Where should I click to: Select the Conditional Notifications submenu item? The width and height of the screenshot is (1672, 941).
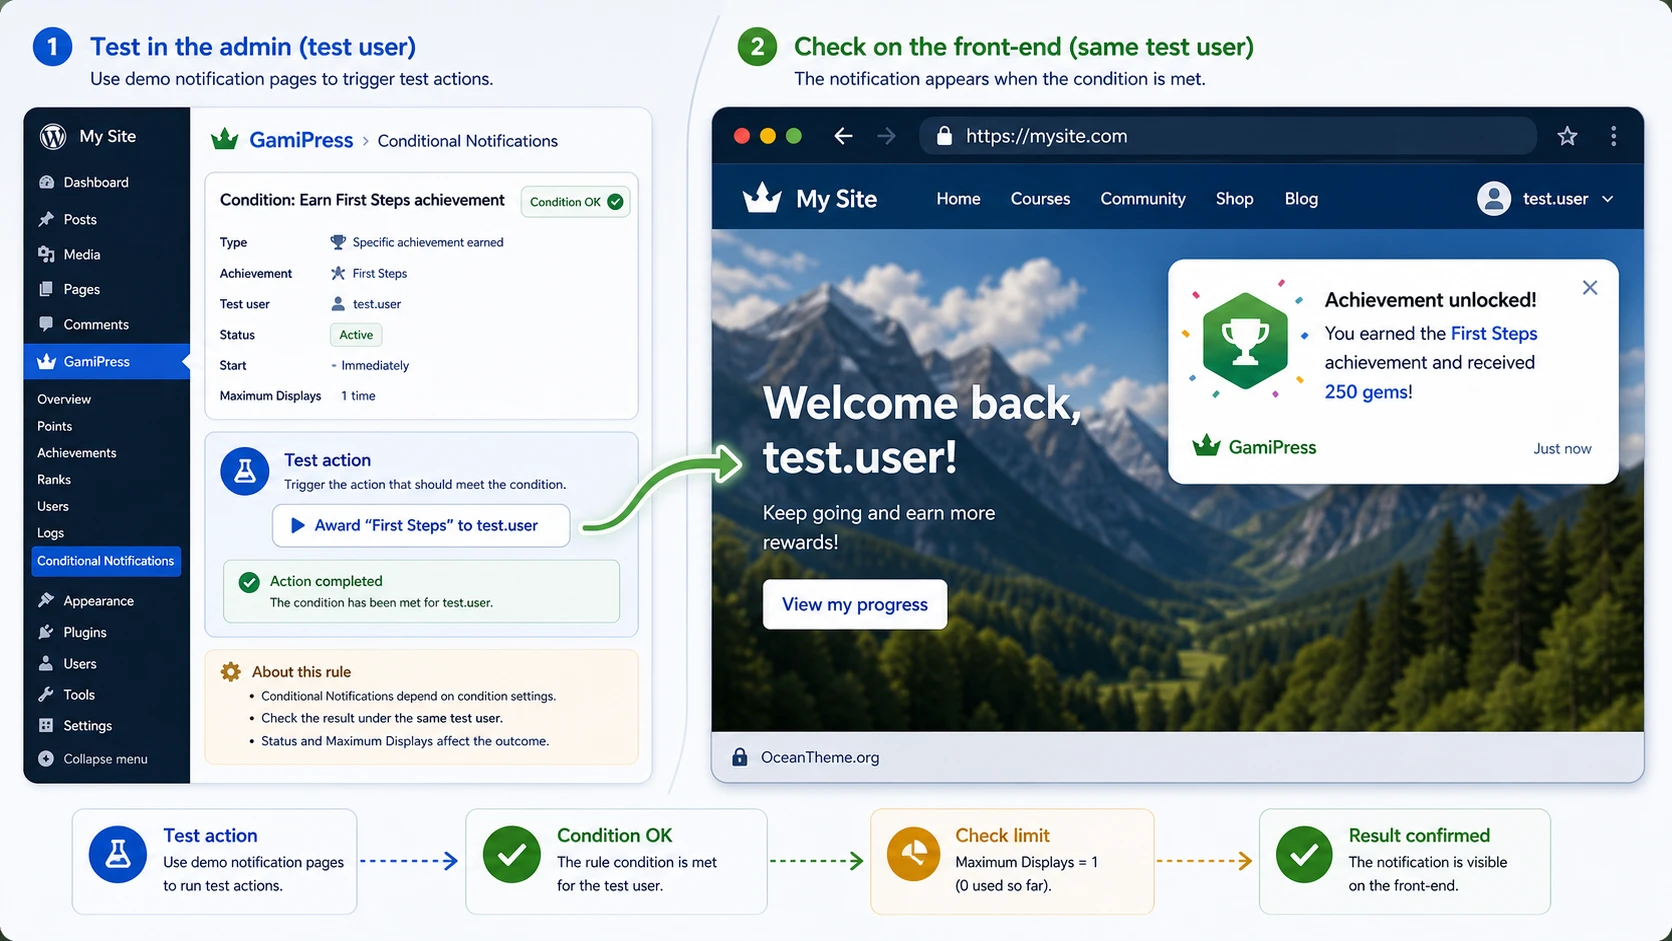click(106, 561)
